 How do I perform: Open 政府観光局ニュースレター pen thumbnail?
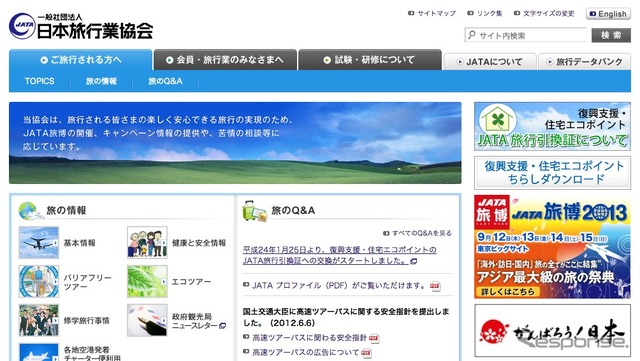147,320
